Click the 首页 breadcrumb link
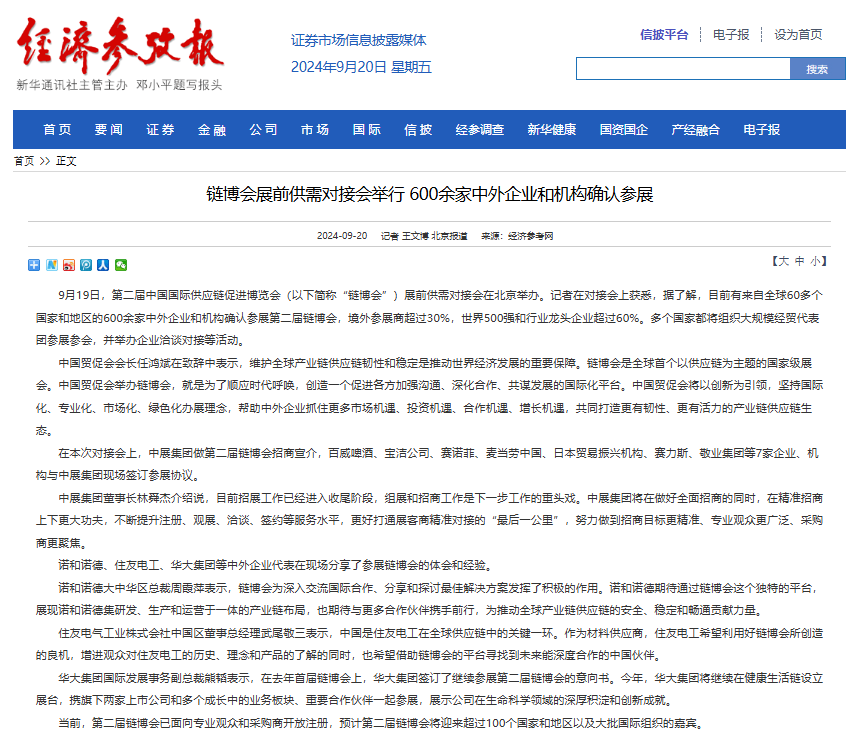This screenshot has height=748, width=853. coord(23,161)
